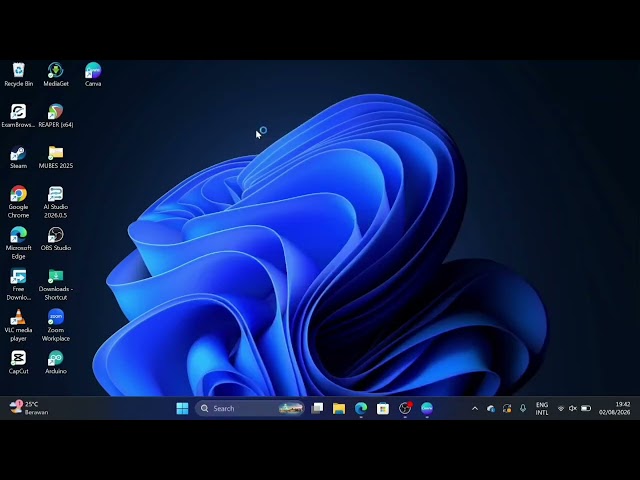Image resolution: width=640 pixels, height=480 pixels.
Task: Open Microsoft Store from the taskbar
Action: click(x=383, y=408)
